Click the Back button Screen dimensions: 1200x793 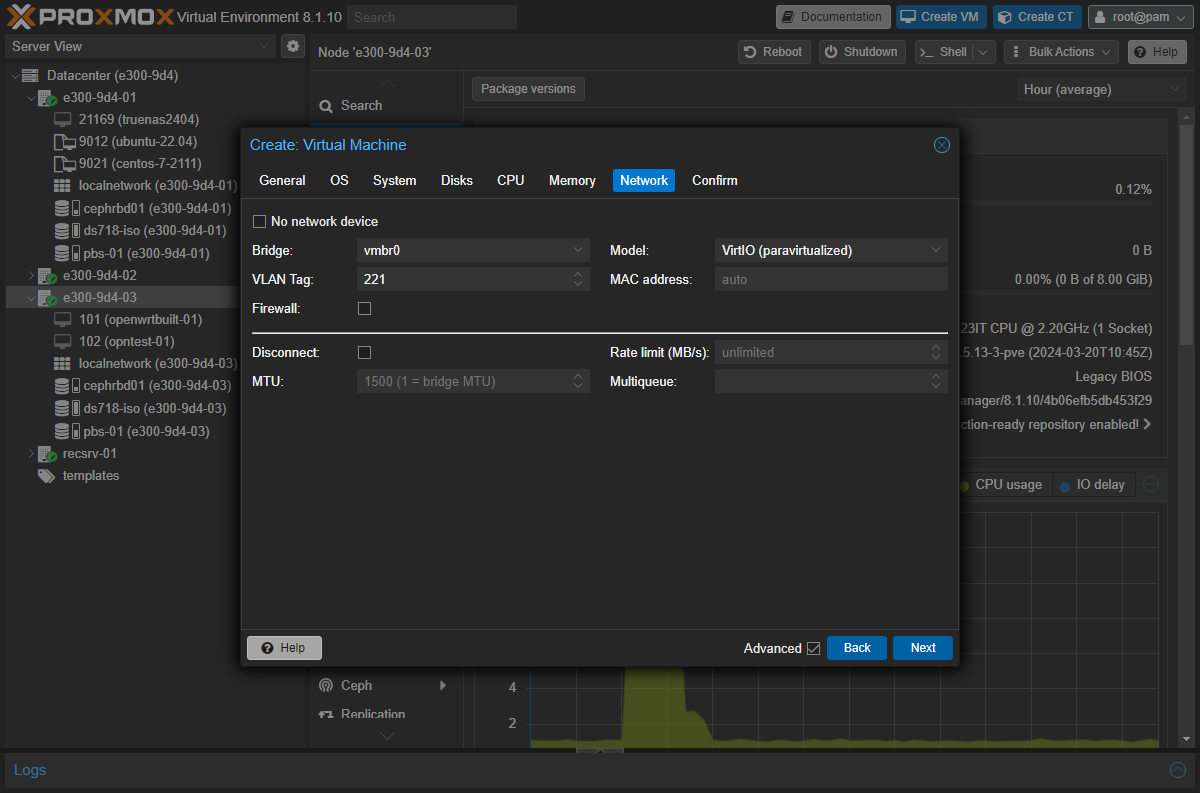point(857,648)
